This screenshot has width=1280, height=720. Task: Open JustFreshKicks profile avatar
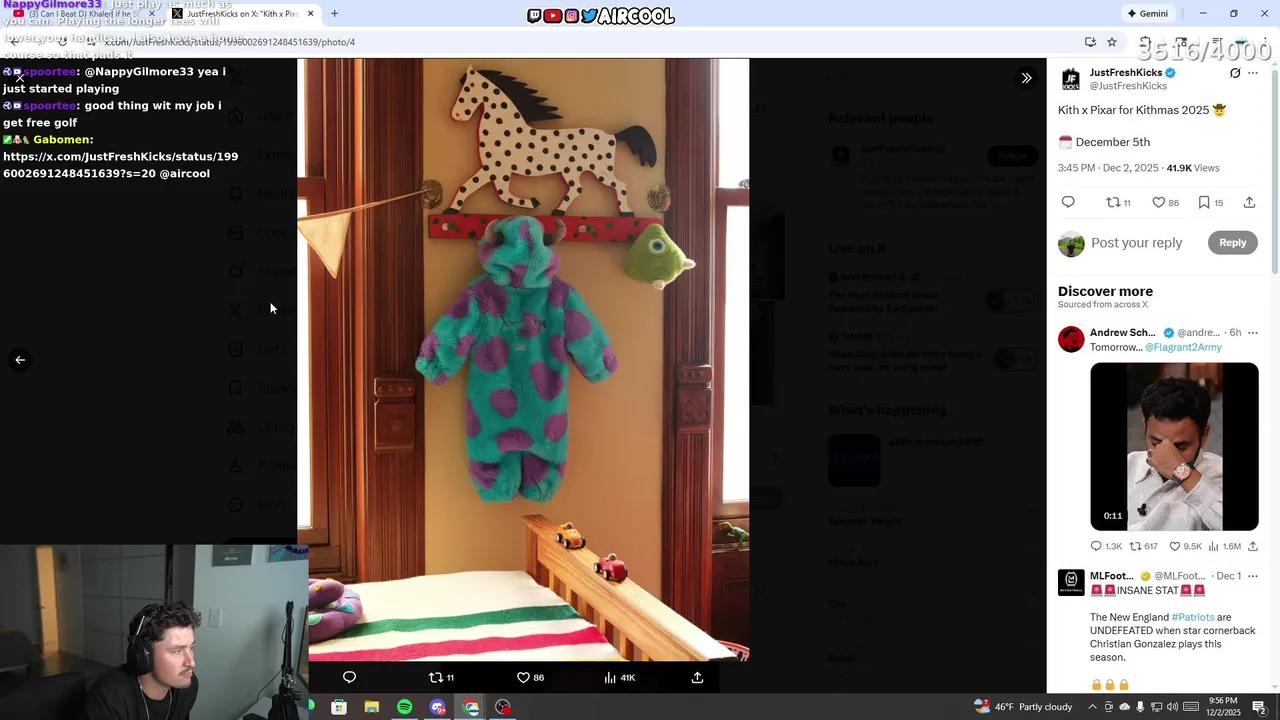[x=1071, y=80]
